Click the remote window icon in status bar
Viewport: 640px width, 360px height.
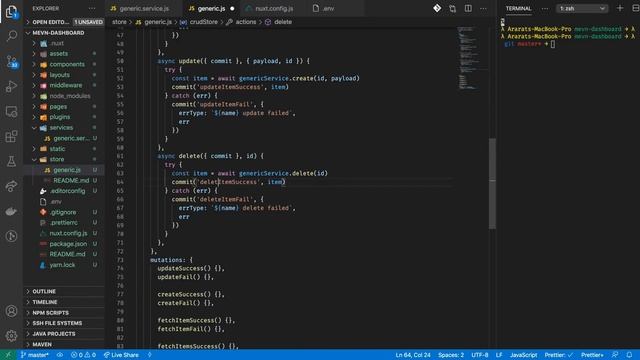(x=8, y=355)
